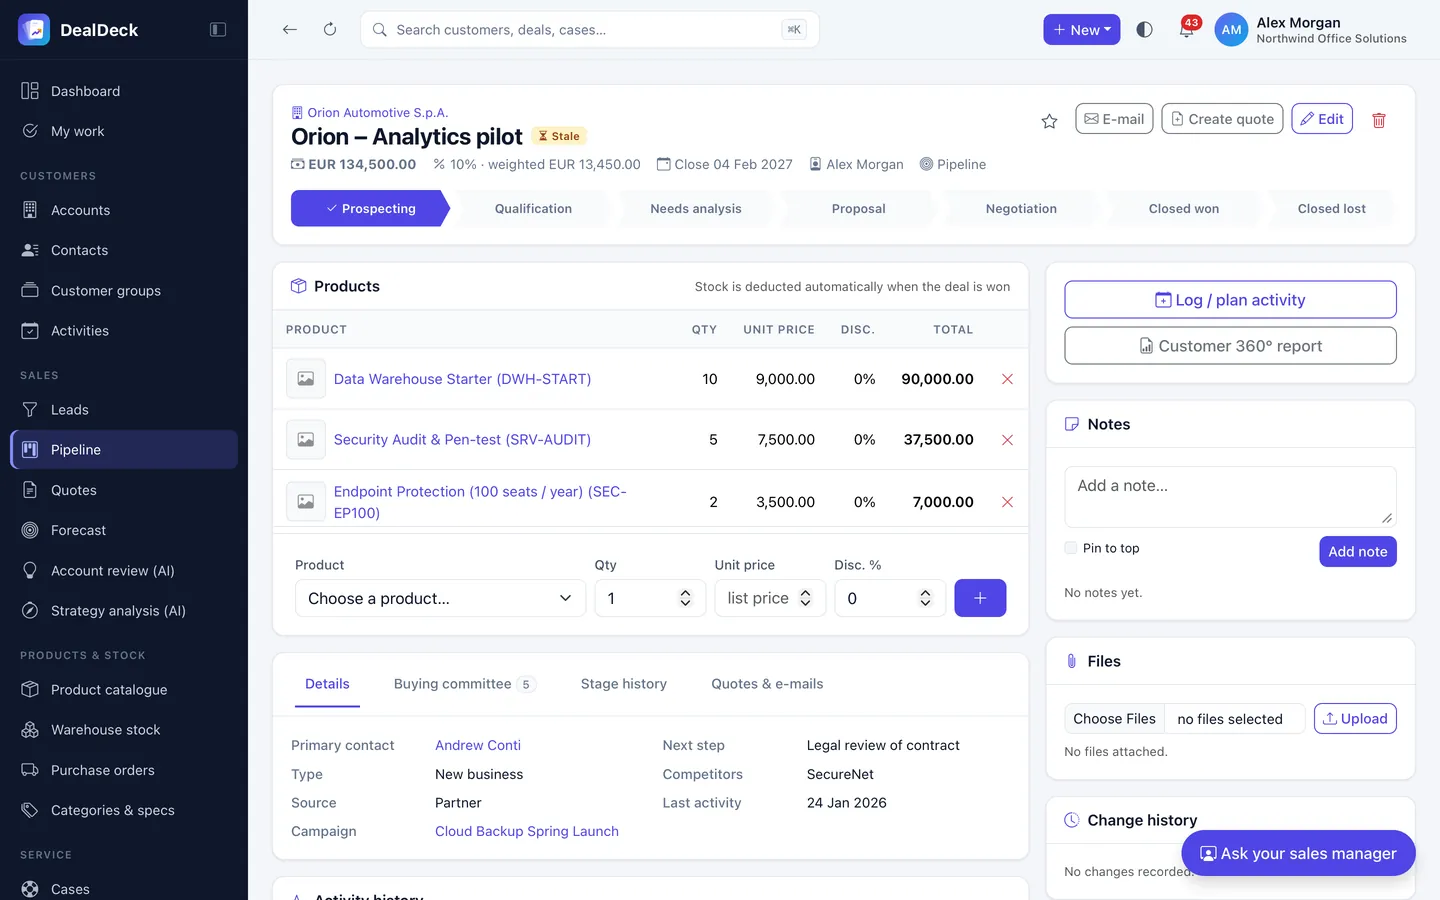Click the Data Warehouse Starter product thumbnail
Viewport: 1440px width, 900px height.
pos(306,379)
